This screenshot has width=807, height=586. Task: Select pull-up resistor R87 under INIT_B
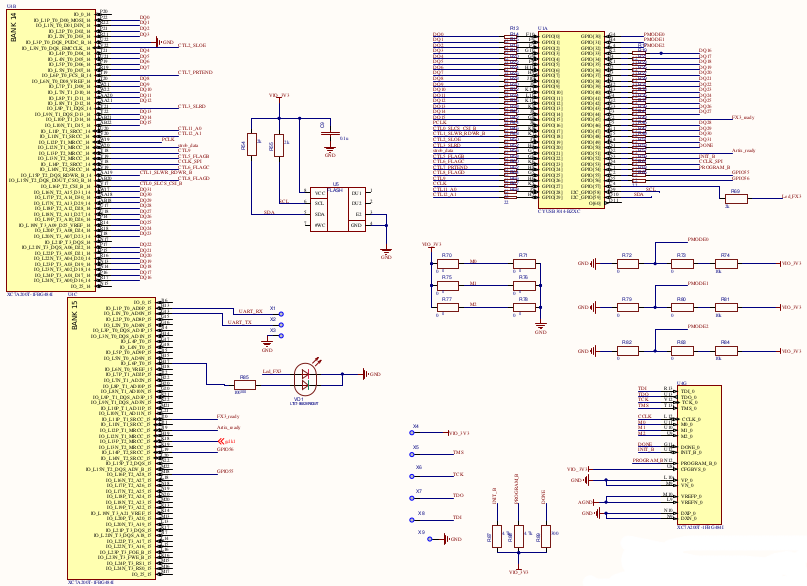pyautogui.click(x=497, y=537)
